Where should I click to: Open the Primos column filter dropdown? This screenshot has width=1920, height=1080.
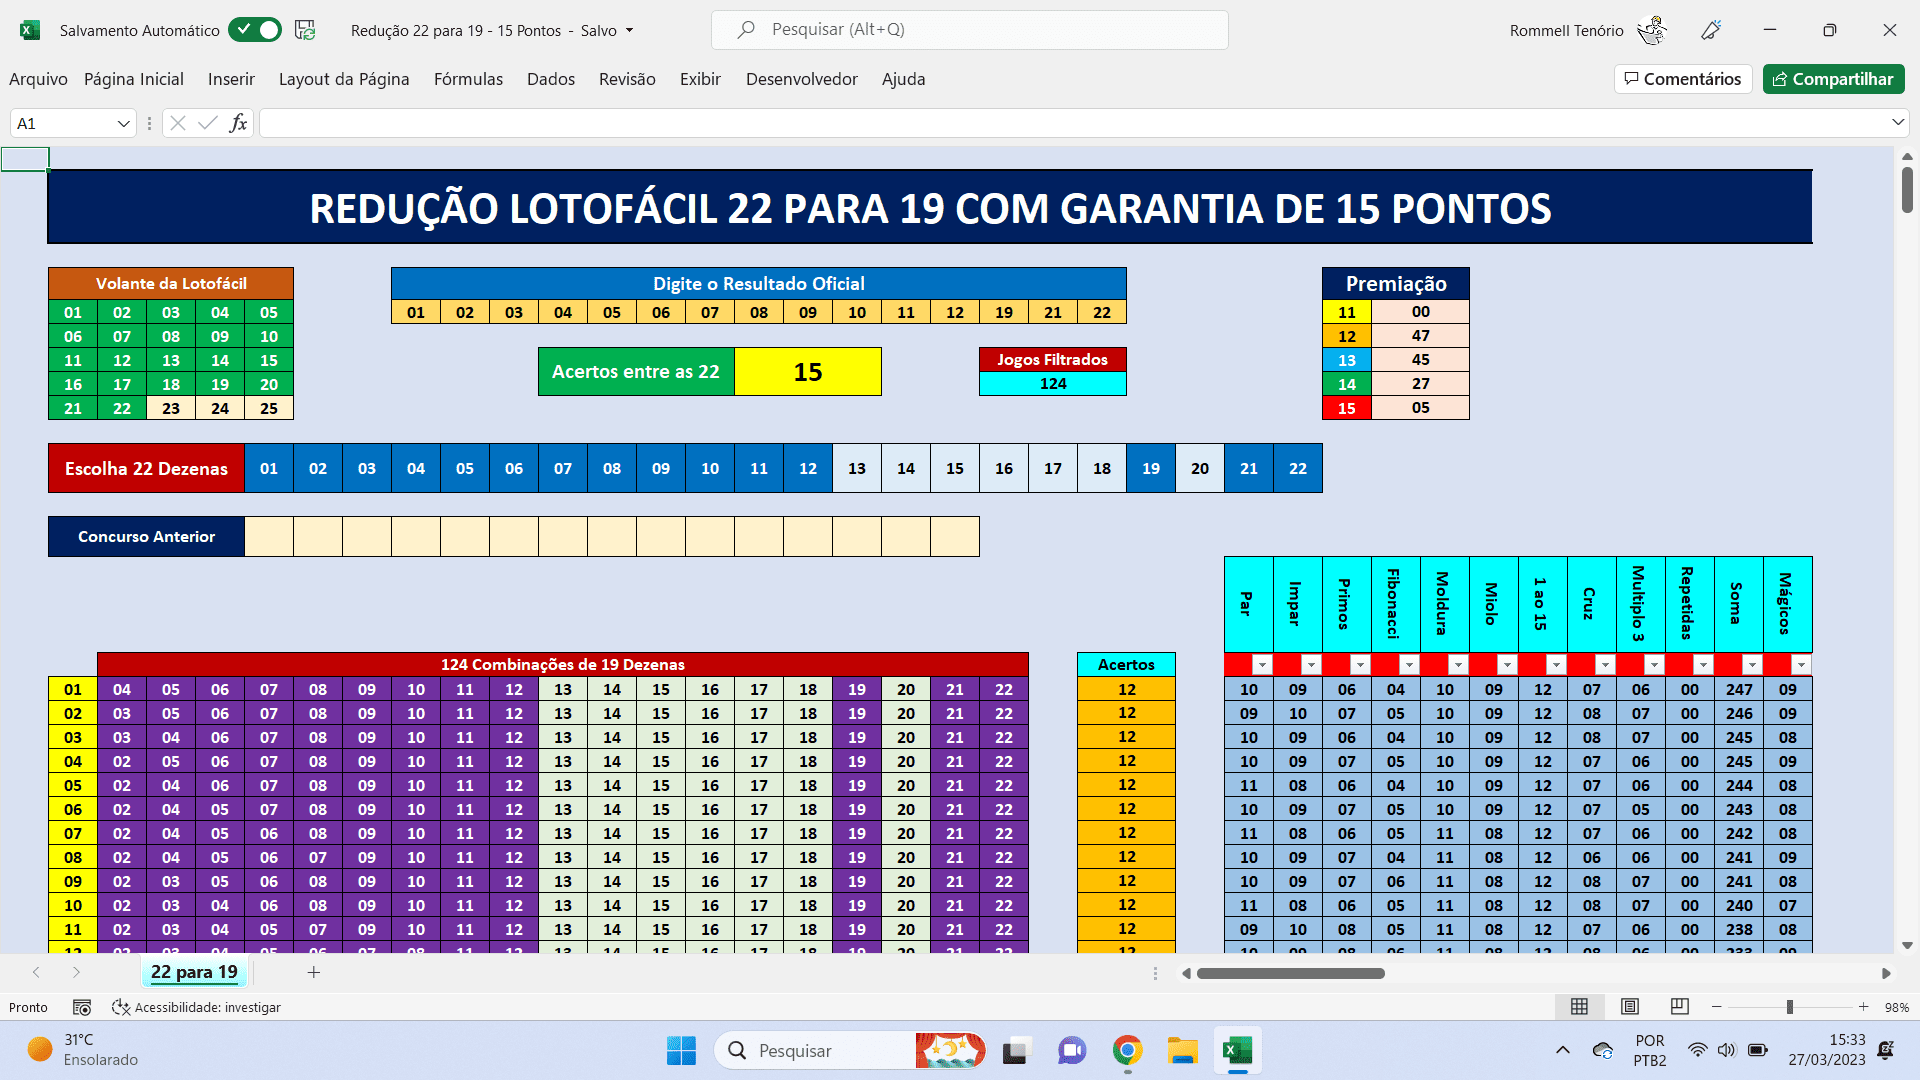coord(1360,665)
